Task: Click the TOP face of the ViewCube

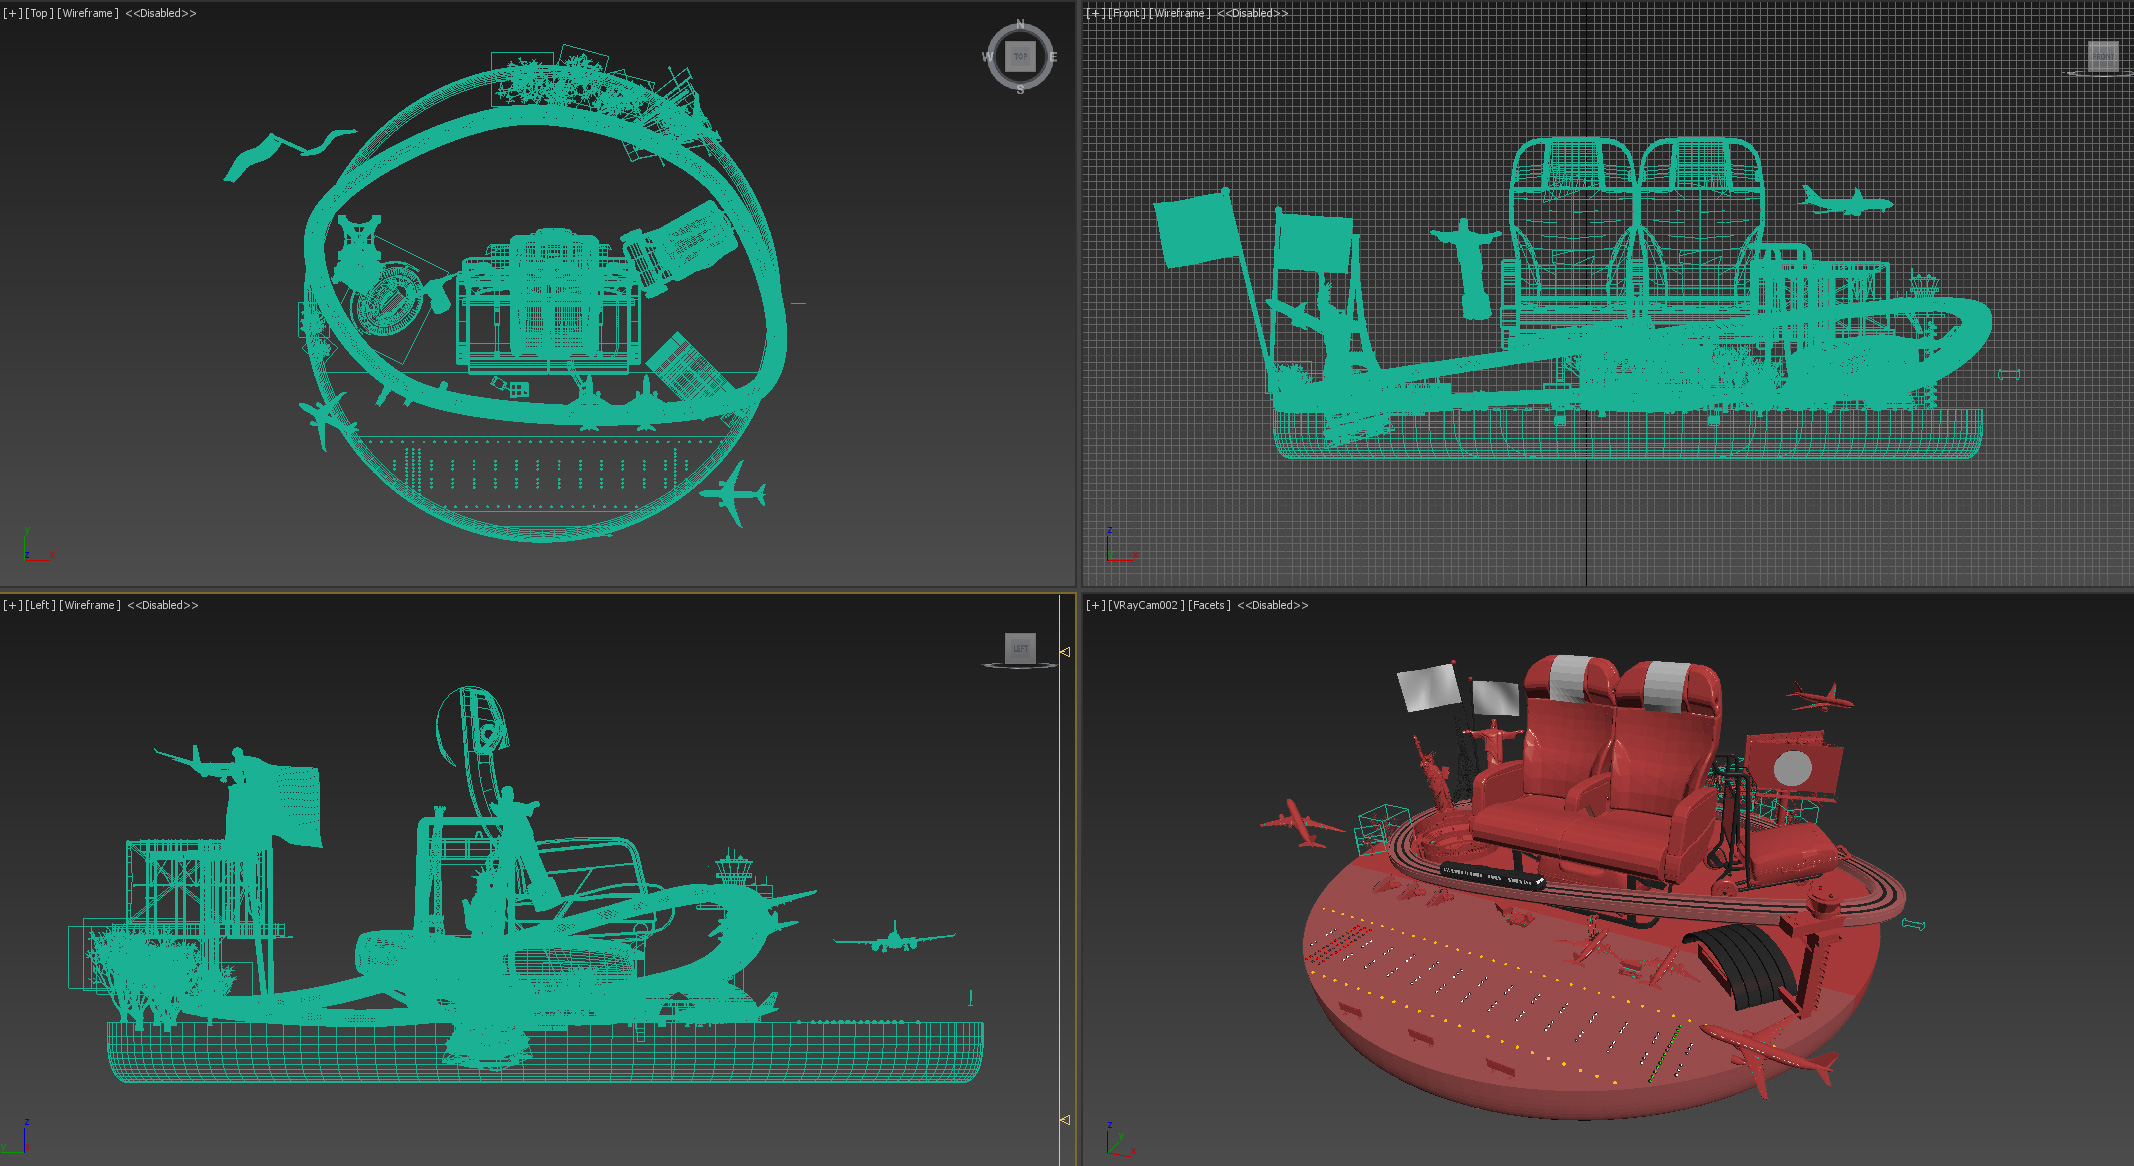Action: (1019, 56)
